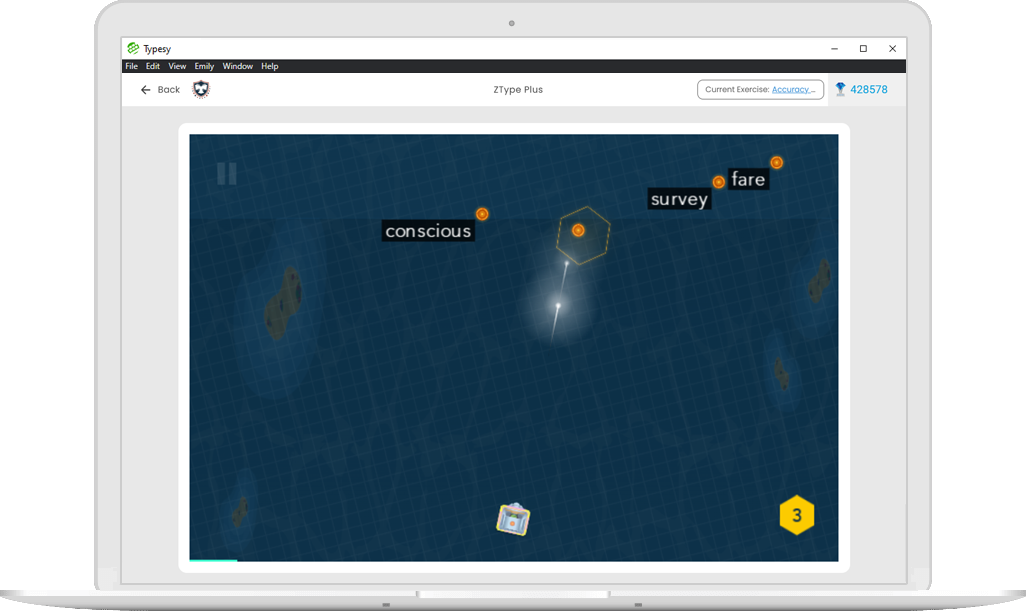Click the back arrow icon
This screenshot has height=611, width=1026.
(x=145, y=90)
